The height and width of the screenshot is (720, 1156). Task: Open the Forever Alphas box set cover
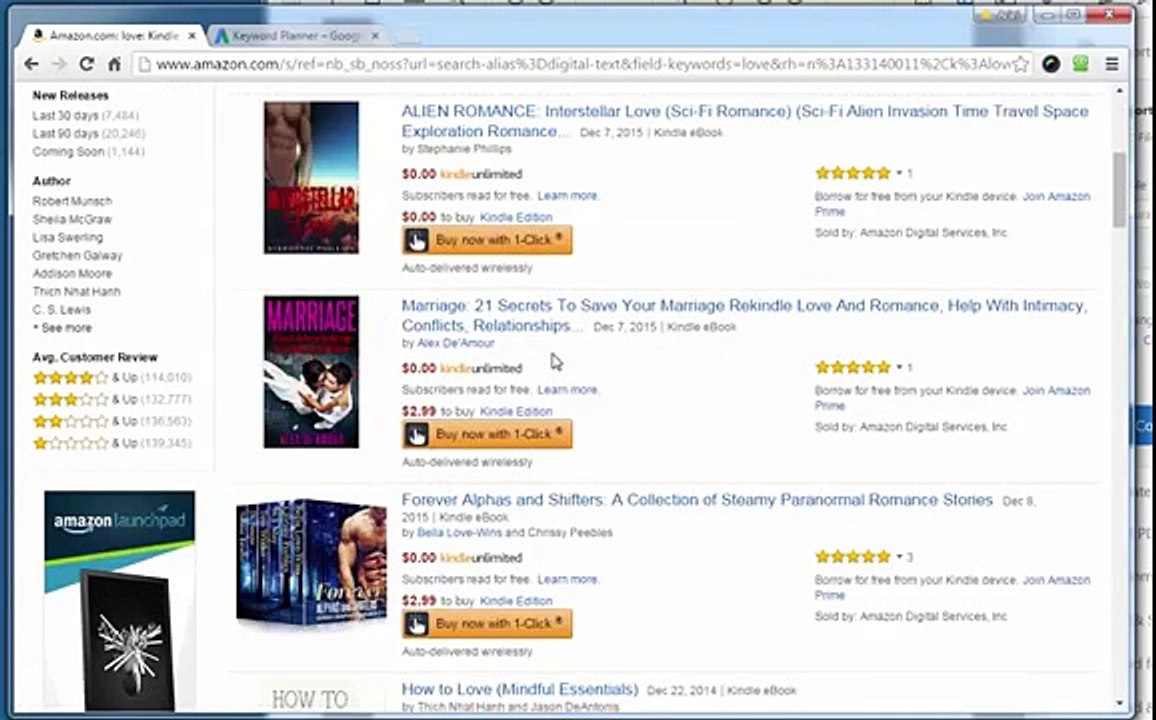pyautogui.click(x=311, y=564)
